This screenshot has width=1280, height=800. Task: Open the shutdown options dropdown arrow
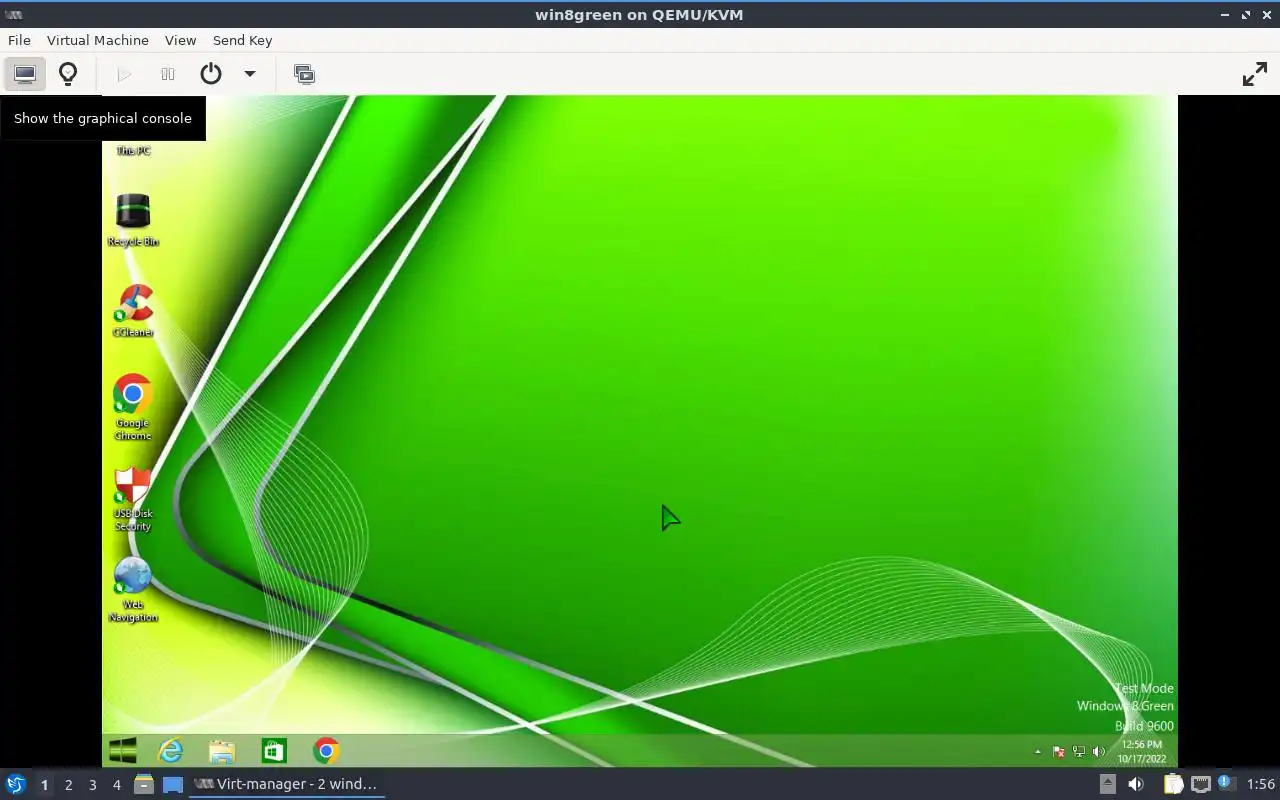point(250,74)
